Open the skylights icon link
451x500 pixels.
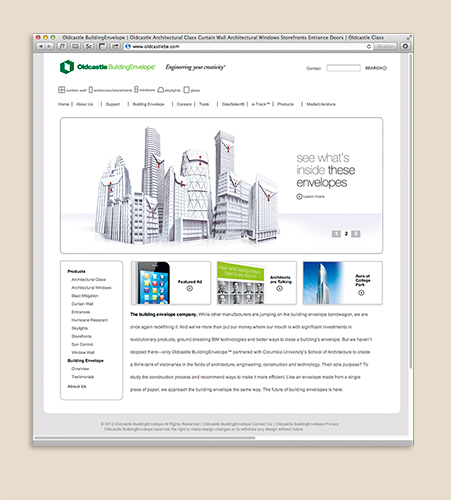tap(169, 90)
